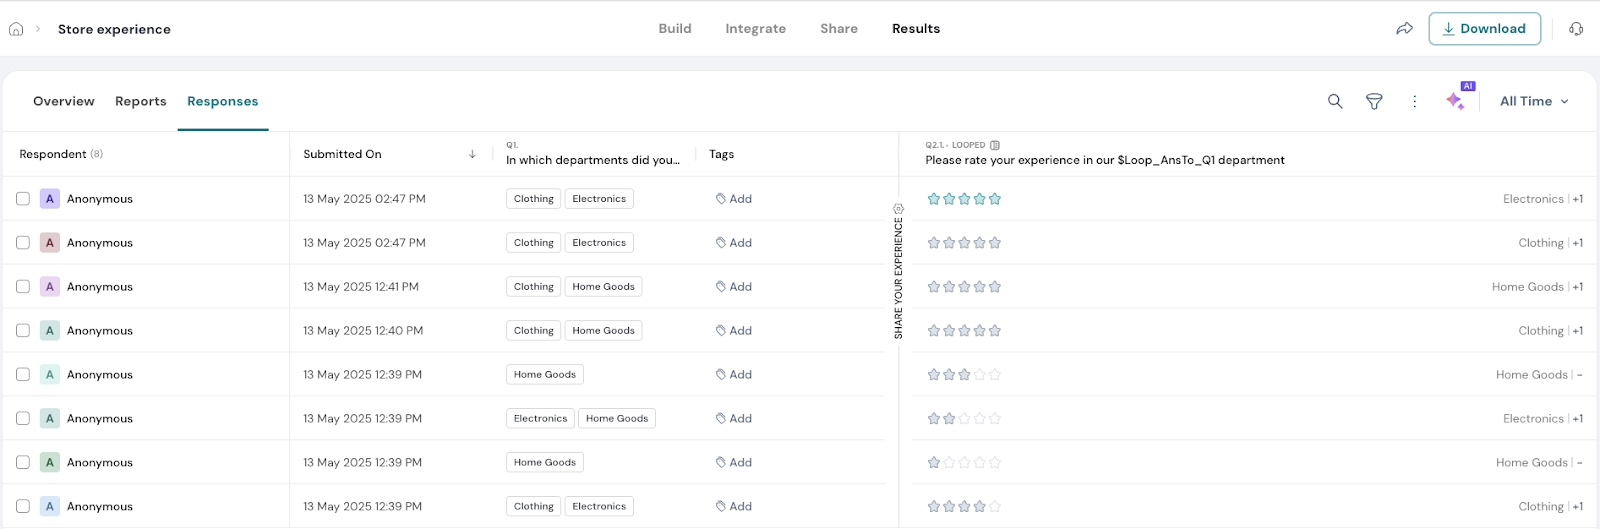1600x529 pixels.
Task: Click the Download button
Action: (x=1484, y=29)
